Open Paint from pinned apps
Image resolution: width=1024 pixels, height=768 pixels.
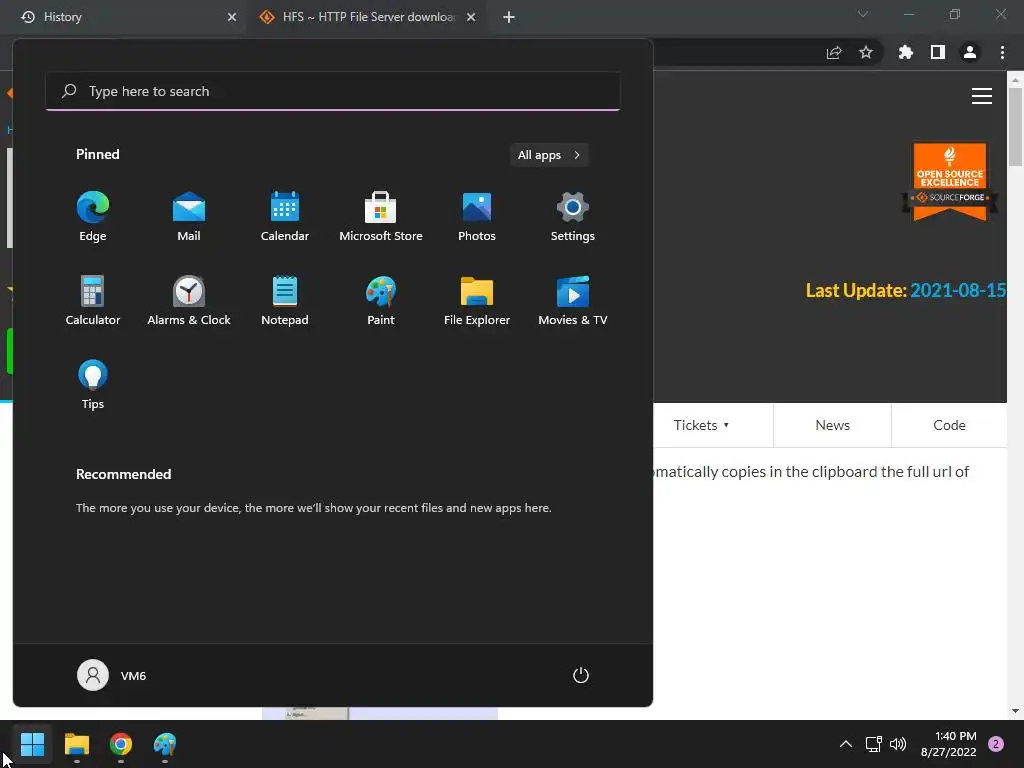(381, 301)
